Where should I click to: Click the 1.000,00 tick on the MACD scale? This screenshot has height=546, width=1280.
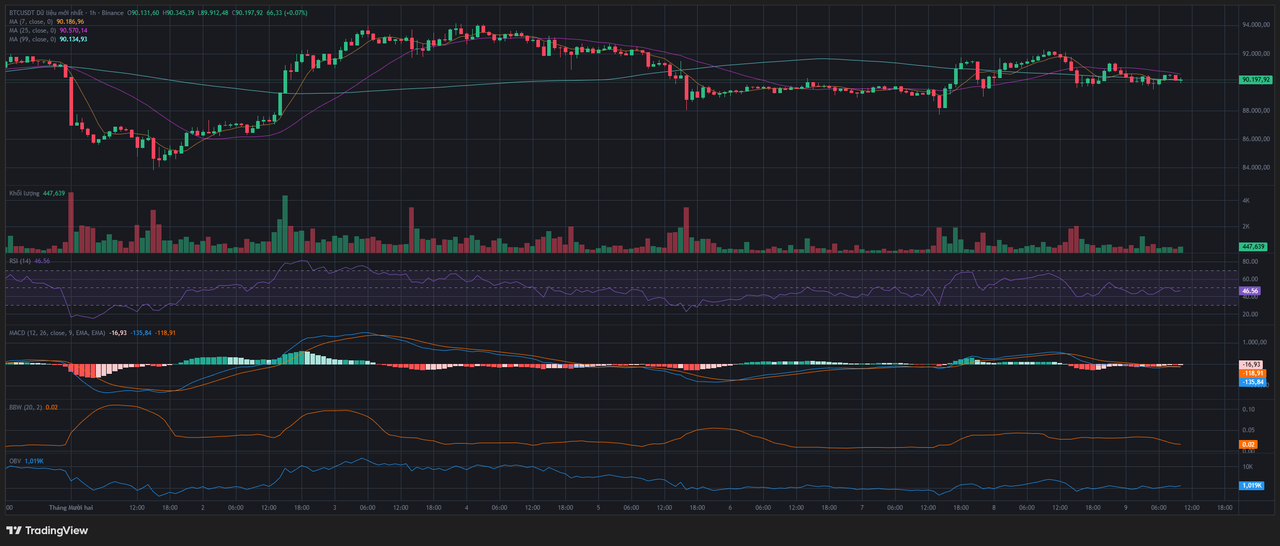coord(1255,342)
